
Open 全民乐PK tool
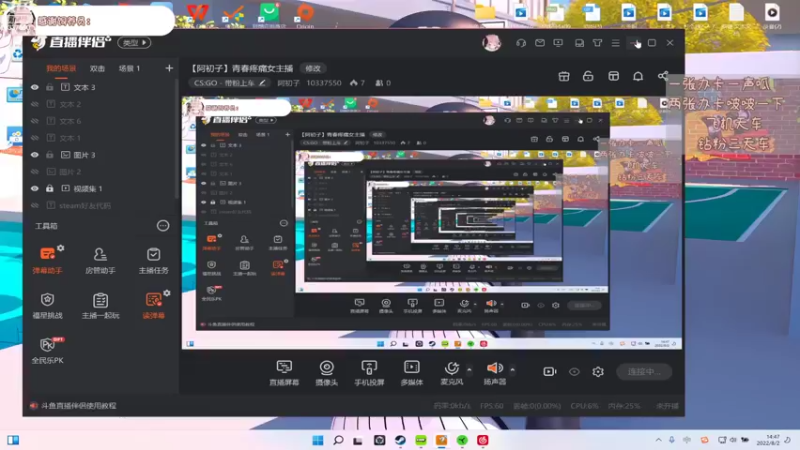pyautogui.click(x=47, y=350)
